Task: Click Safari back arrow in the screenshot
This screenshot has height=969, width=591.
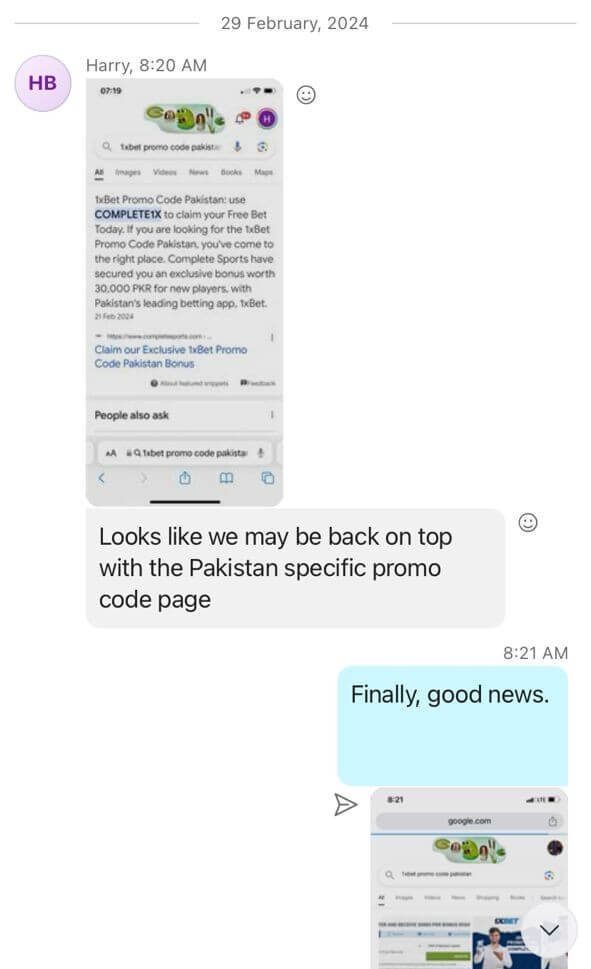Action: pyautogui.click(x=102, y=478)
